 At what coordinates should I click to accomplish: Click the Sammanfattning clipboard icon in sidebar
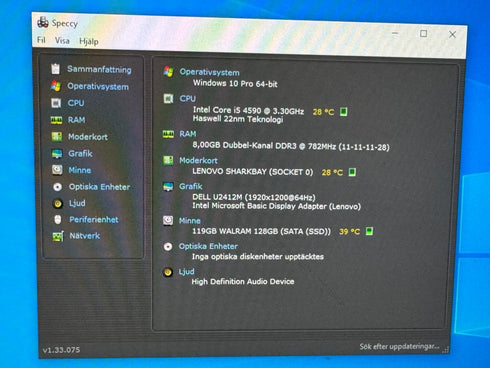56,69
